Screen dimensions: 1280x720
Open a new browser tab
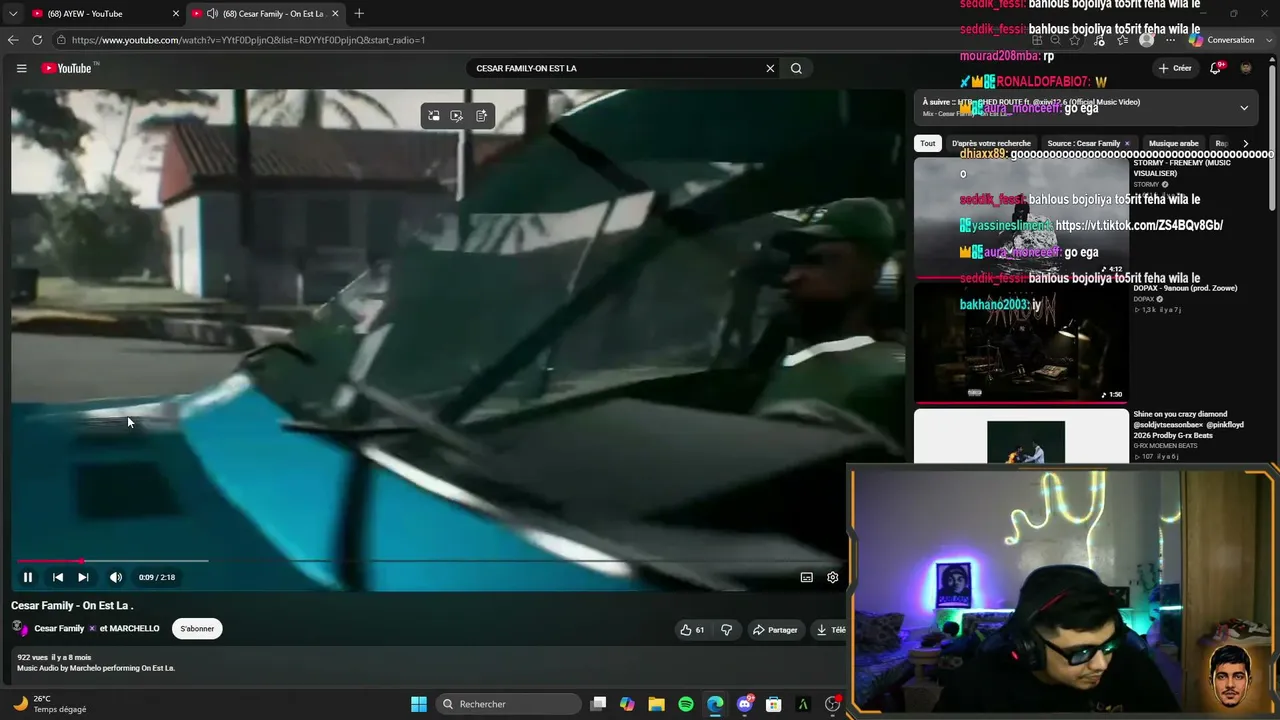point(359,14)
